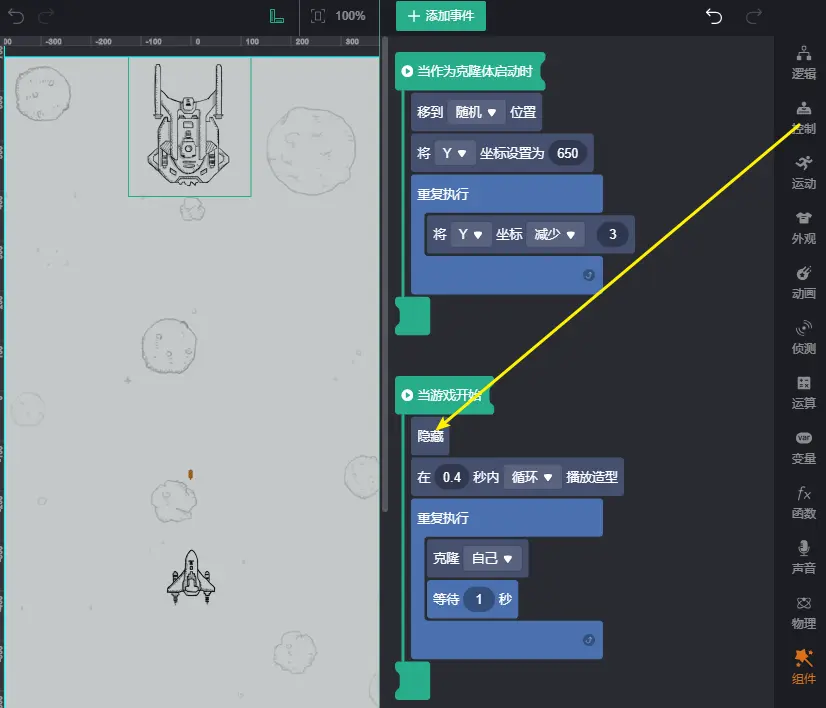Open the 随机 position dropdown
This screenshot has width=826, height=708.
[x=476, y=112]
